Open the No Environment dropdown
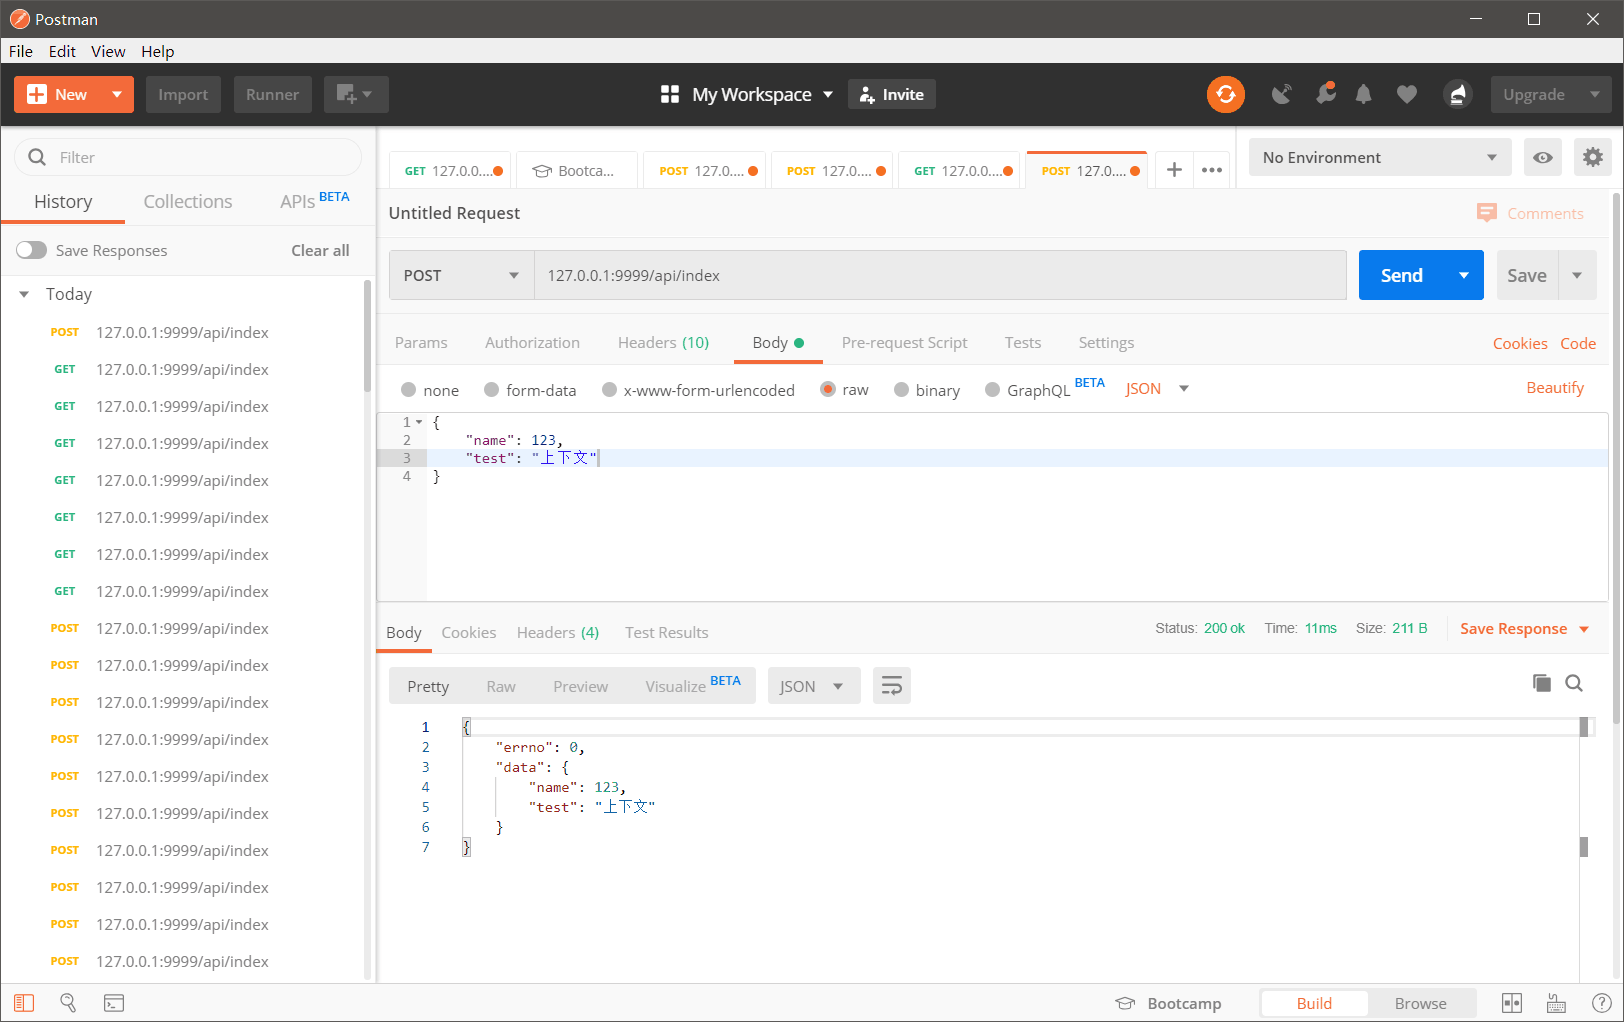This screenshot has width=1624, height=1022. point(1379,157)
